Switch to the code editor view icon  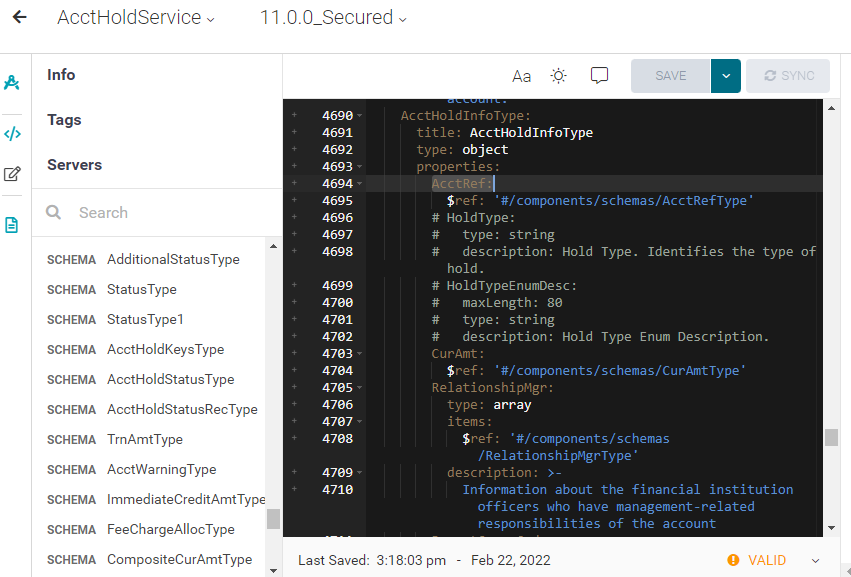[x=12, y=134]
